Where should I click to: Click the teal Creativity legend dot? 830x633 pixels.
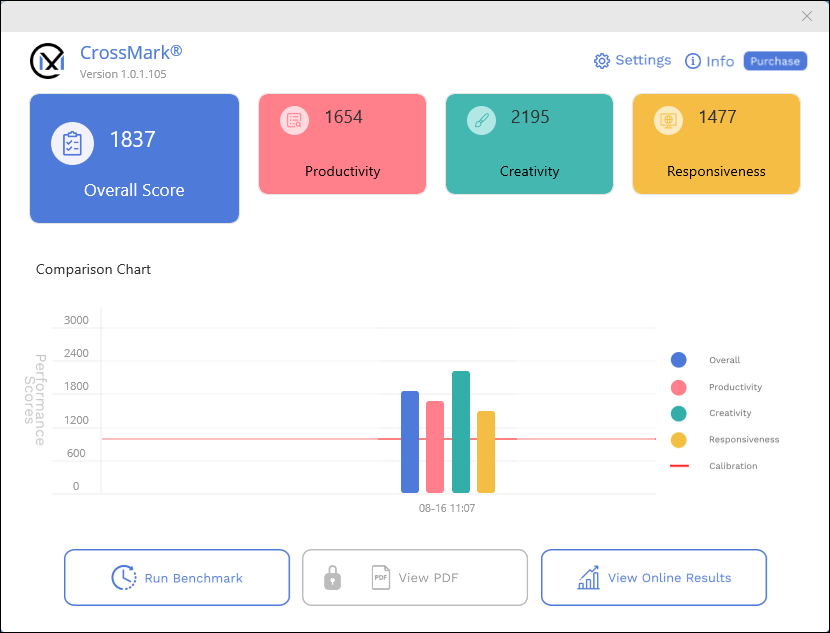(x=679, y=413)
